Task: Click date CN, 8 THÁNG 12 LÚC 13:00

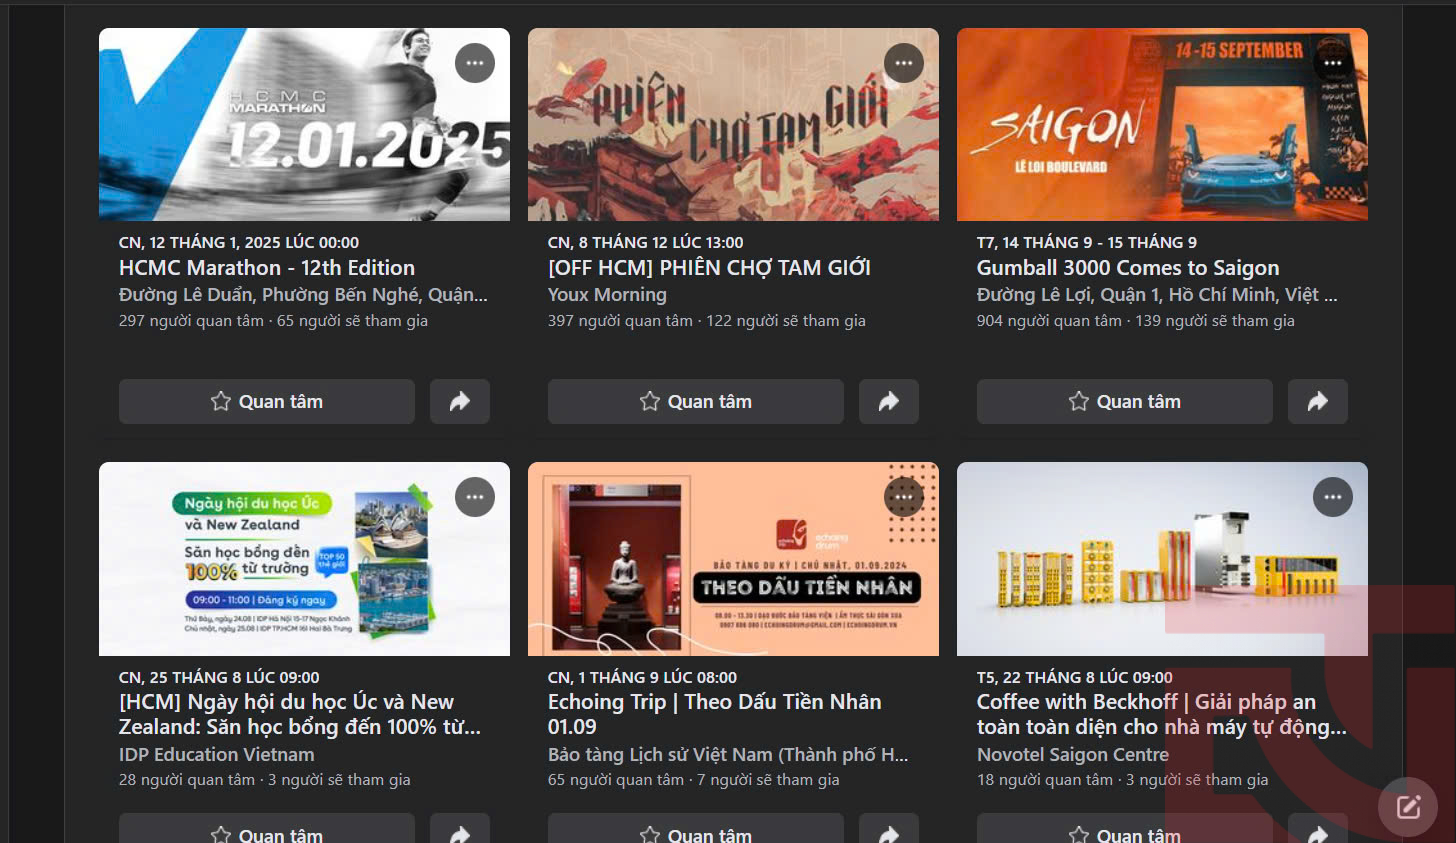Action: (x=646, y=242)
